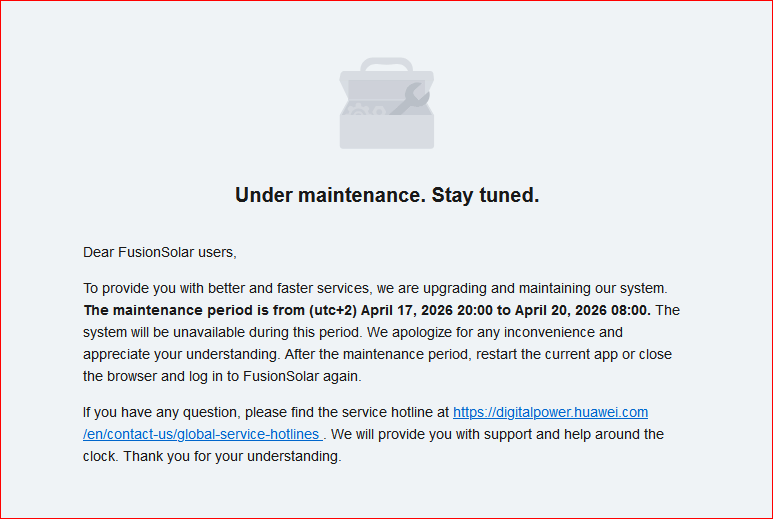Click the "Under maintenance. Stay tuned." heading
The width and height of the screenshot is (773, 519).
tap(387, 195)
